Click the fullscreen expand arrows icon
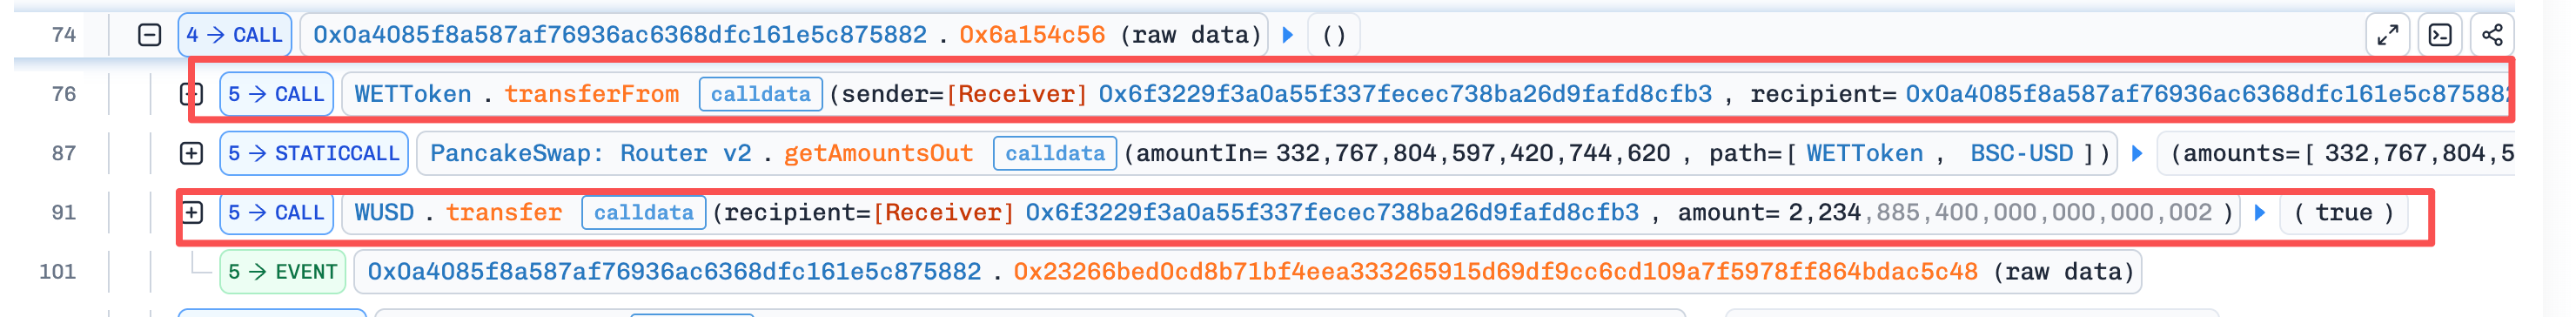Screen dimensions: 2576x317 click(x=2387, y=35)
